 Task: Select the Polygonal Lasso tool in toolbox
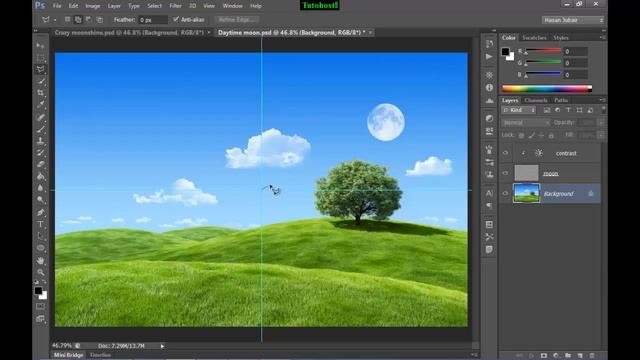pyautogui.click(x=40, y=69)
